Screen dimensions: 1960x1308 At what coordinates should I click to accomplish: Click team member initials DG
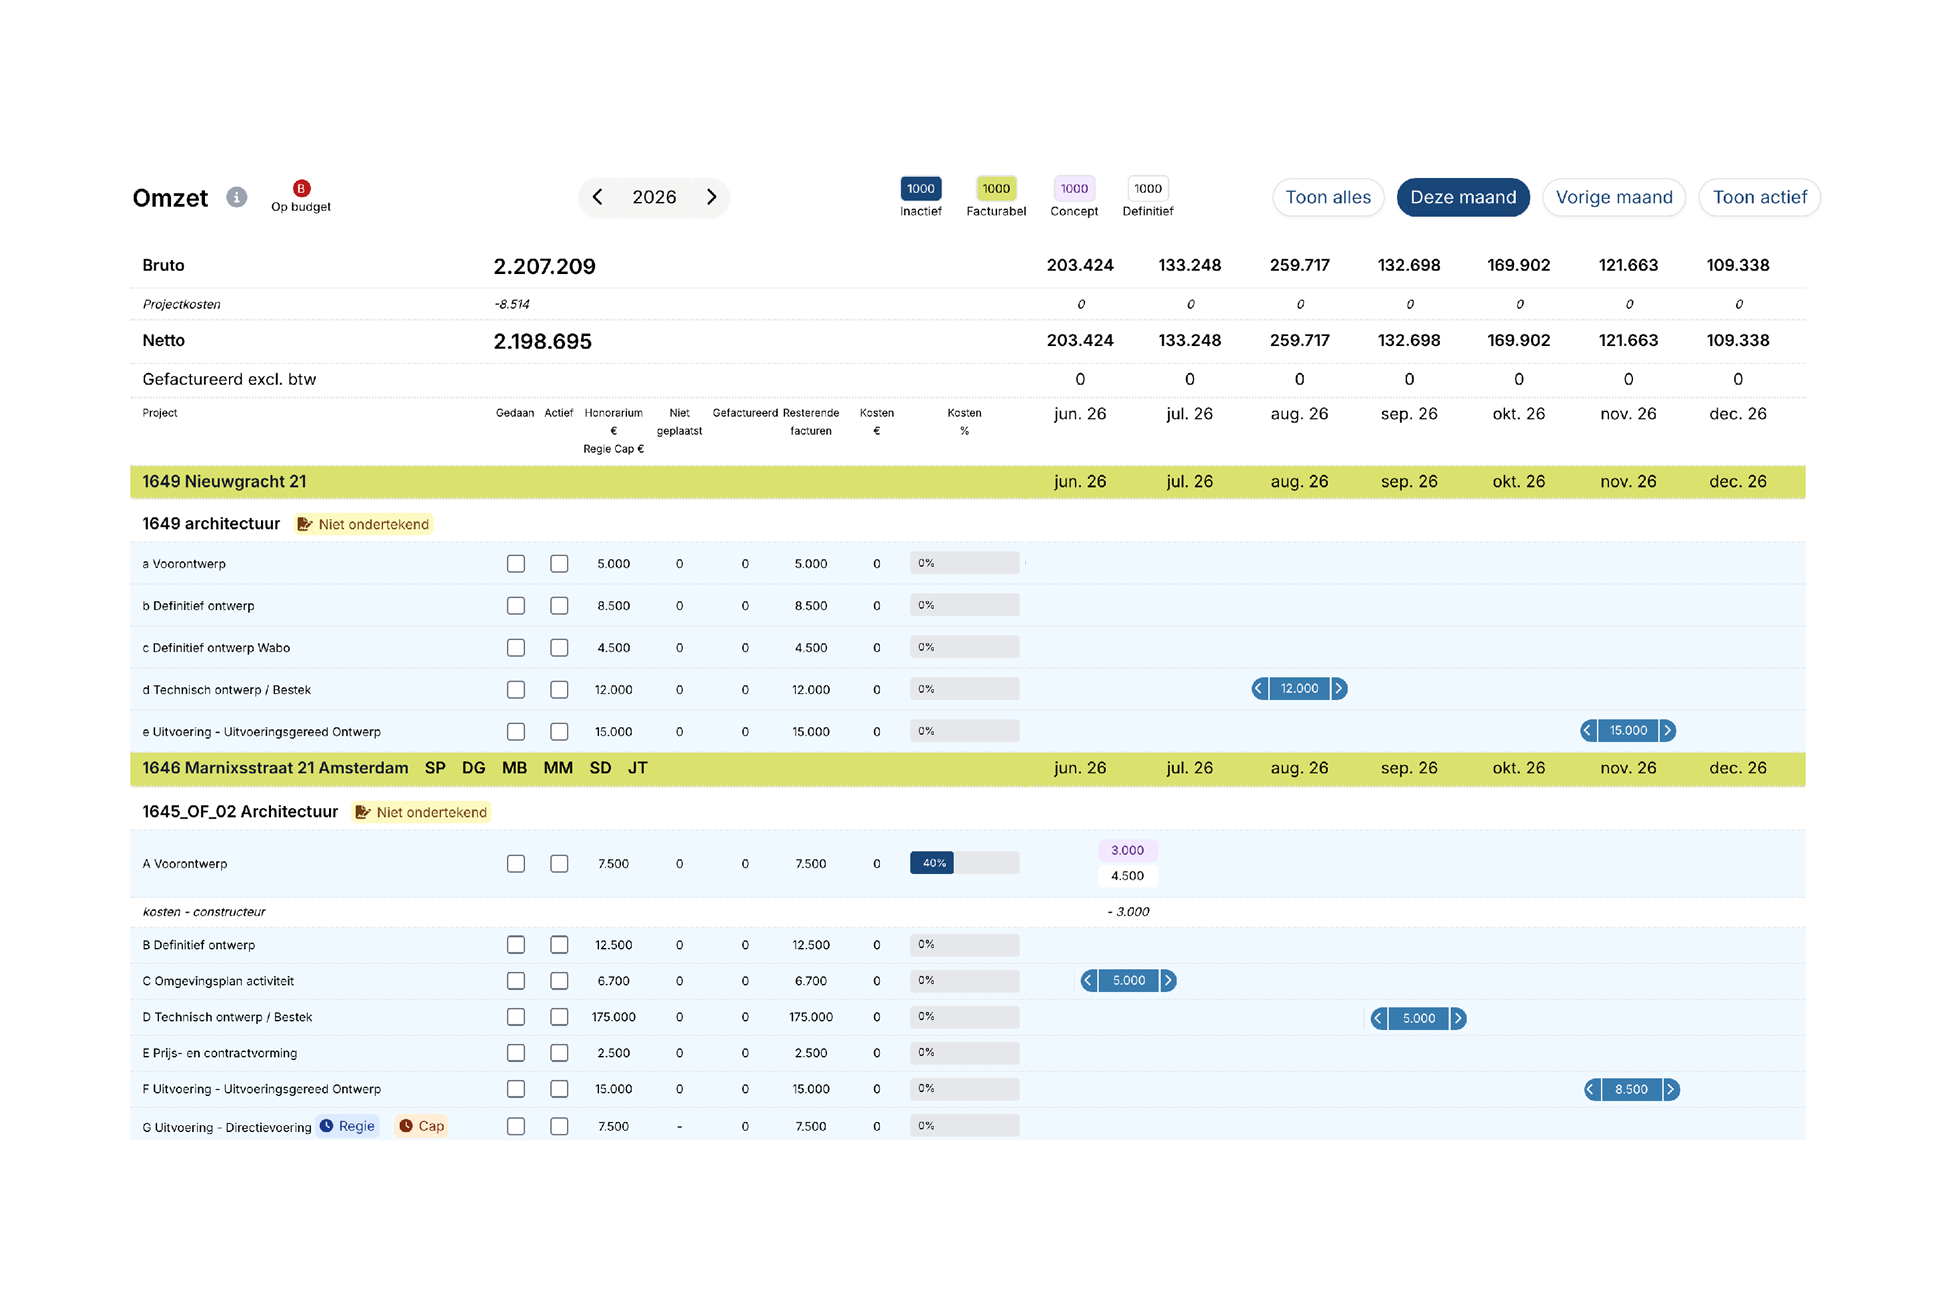click(x=473, y=768)
